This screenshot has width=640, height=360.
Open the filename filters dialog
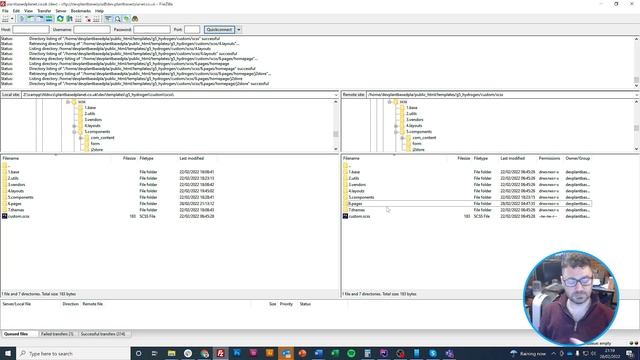tap(108, 19)
